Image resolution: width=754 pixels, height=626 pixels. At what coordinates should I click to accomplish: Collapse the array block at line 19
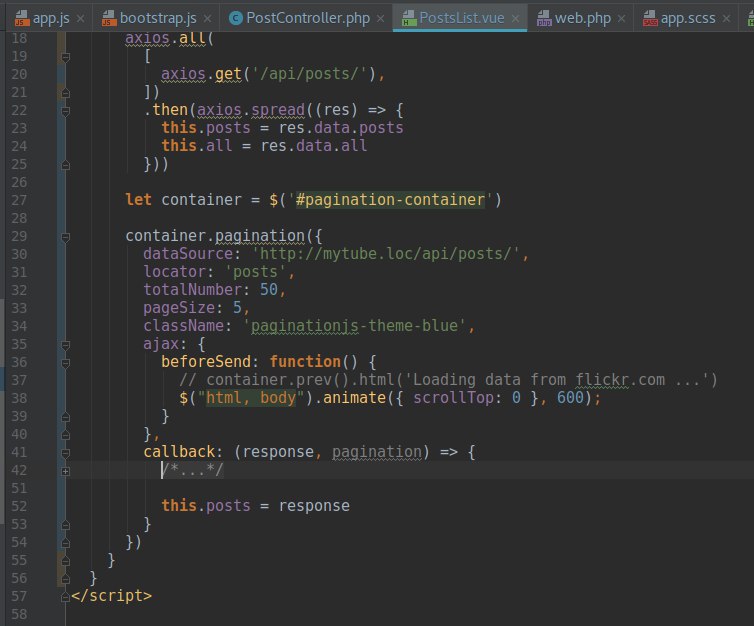(66, 57)
